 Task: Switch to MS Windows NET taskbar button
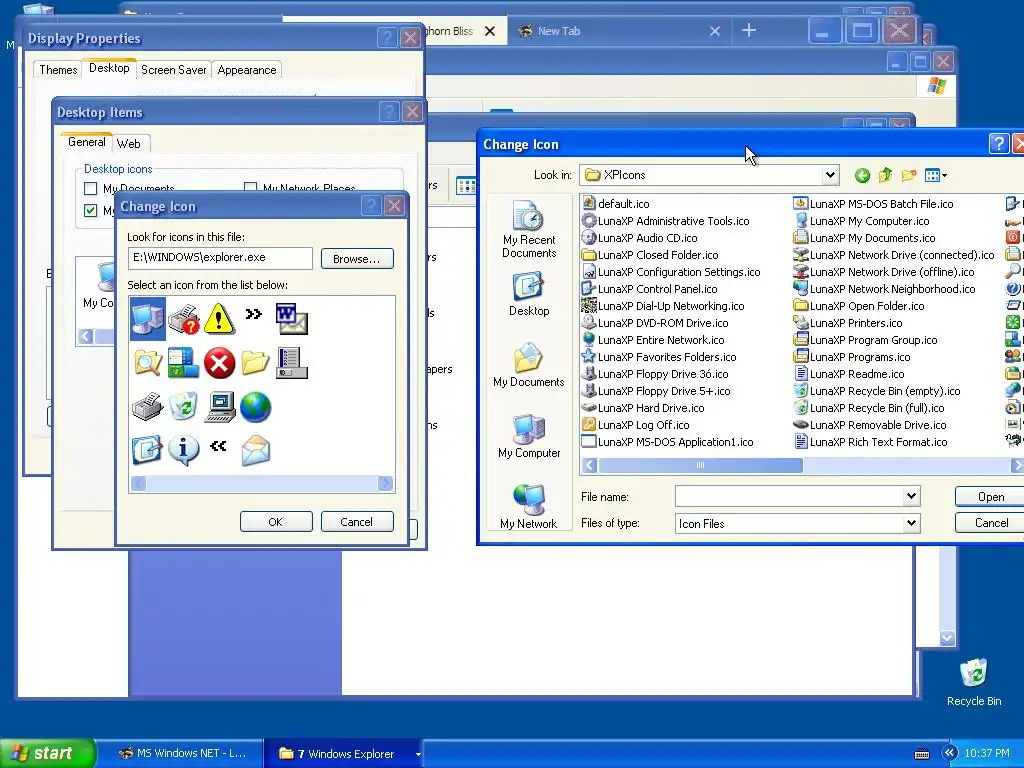tap(183, 753)
